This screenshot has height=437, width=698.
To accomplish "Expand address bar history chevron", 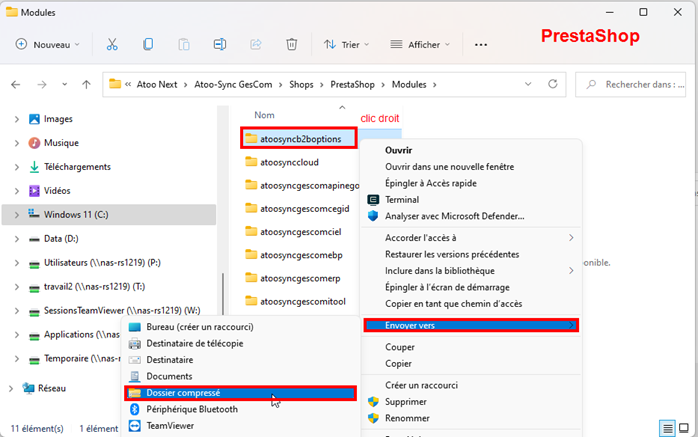I will (x=528, y=84).
